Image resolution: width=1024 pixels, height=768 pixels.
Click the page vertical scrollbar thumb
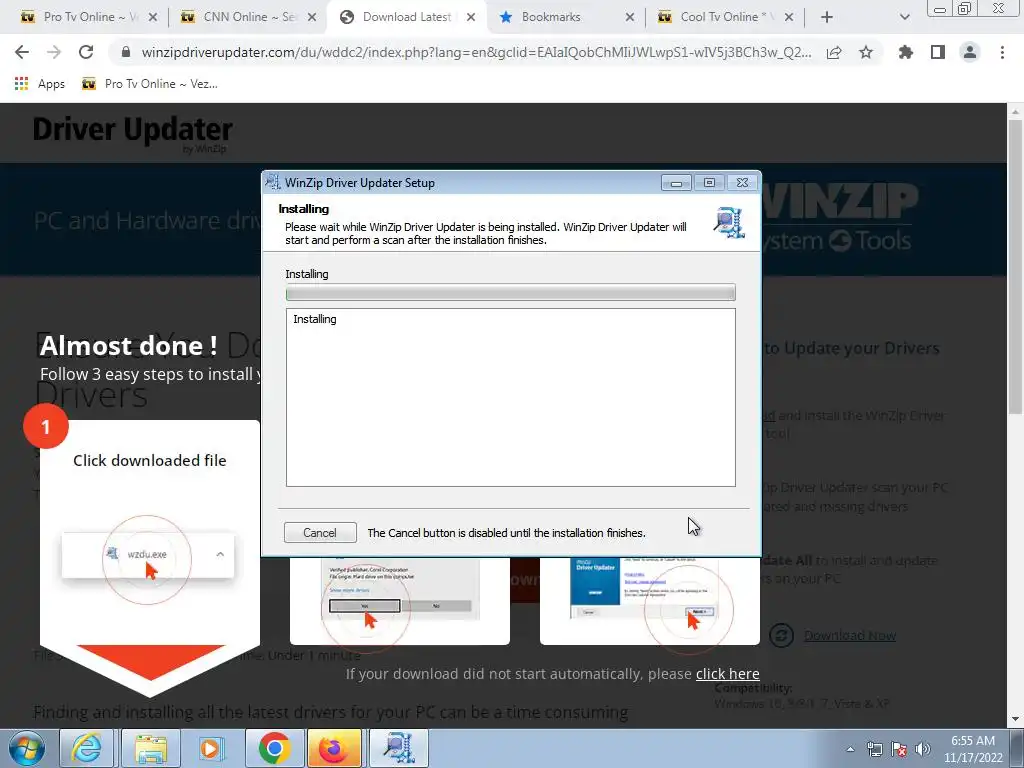(1015, 268)
